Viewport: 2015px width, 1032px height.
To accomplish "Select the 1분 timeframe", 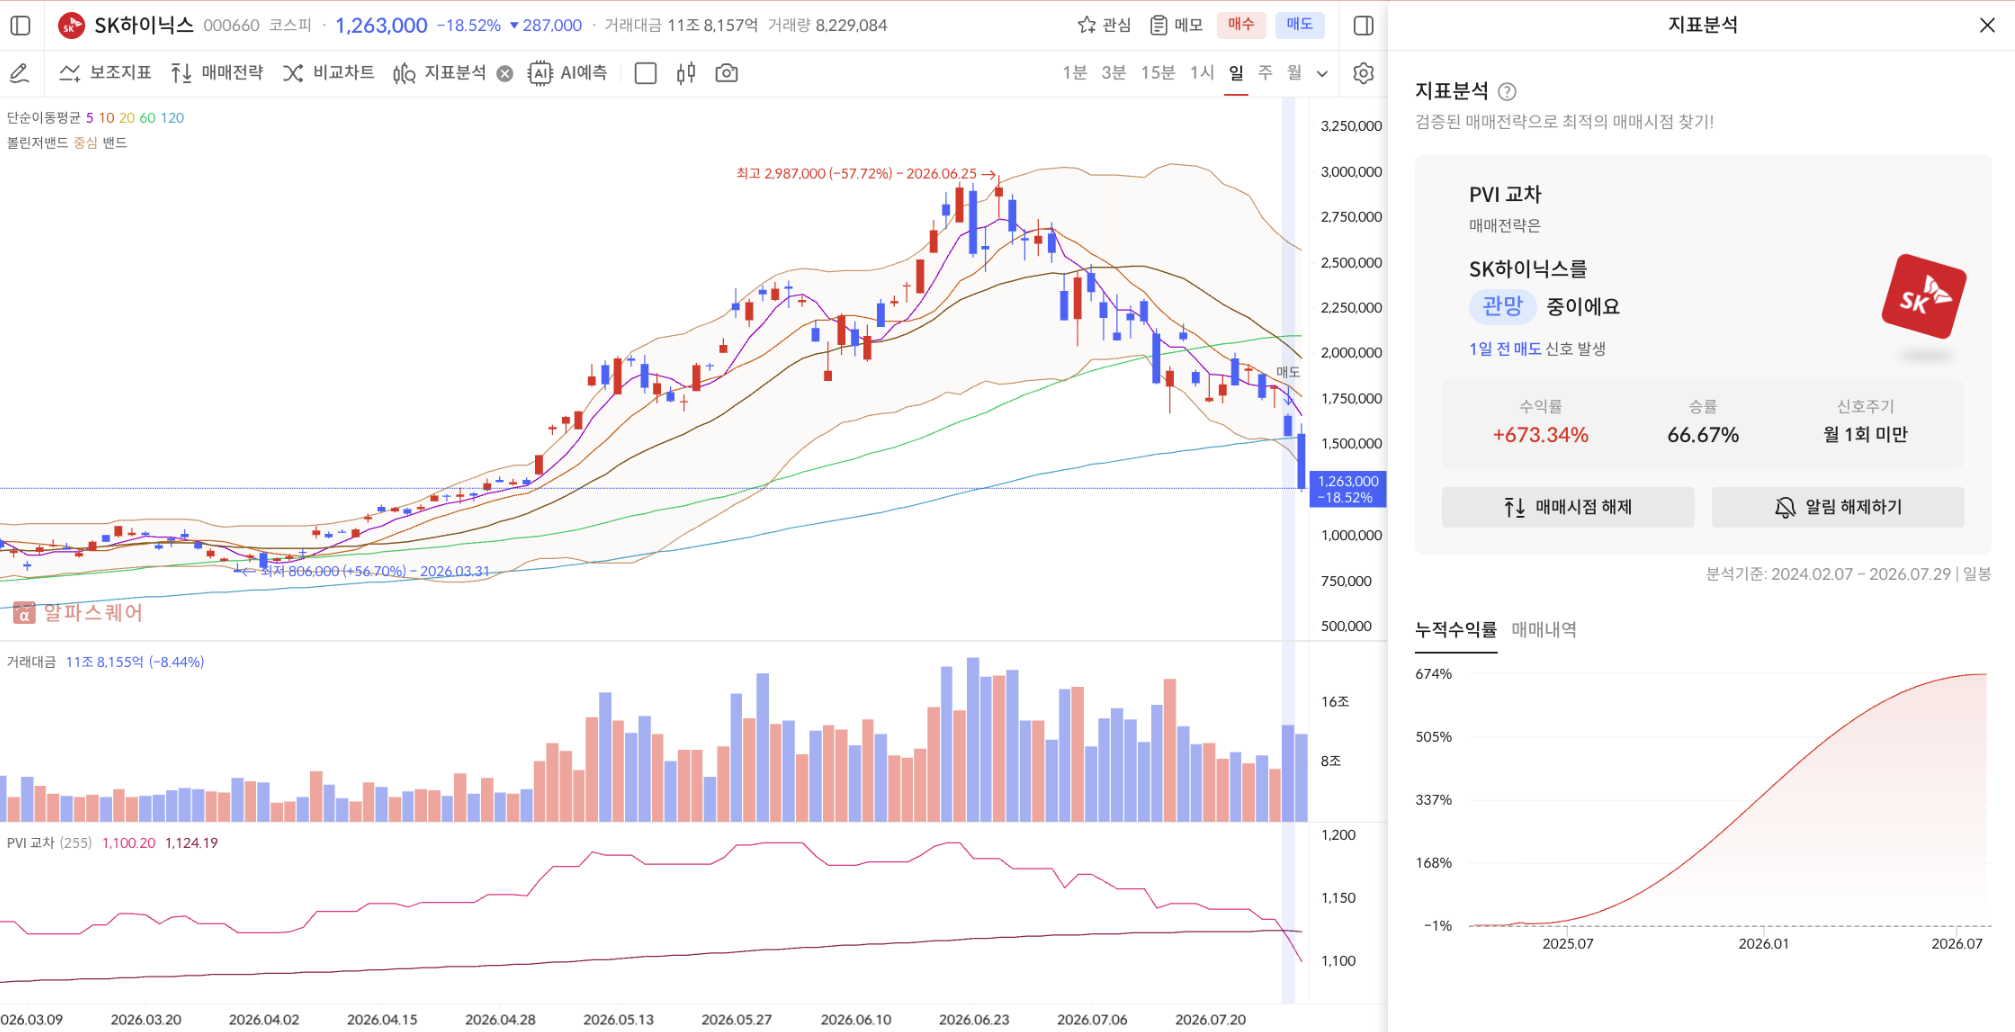I will point(1075,73).
